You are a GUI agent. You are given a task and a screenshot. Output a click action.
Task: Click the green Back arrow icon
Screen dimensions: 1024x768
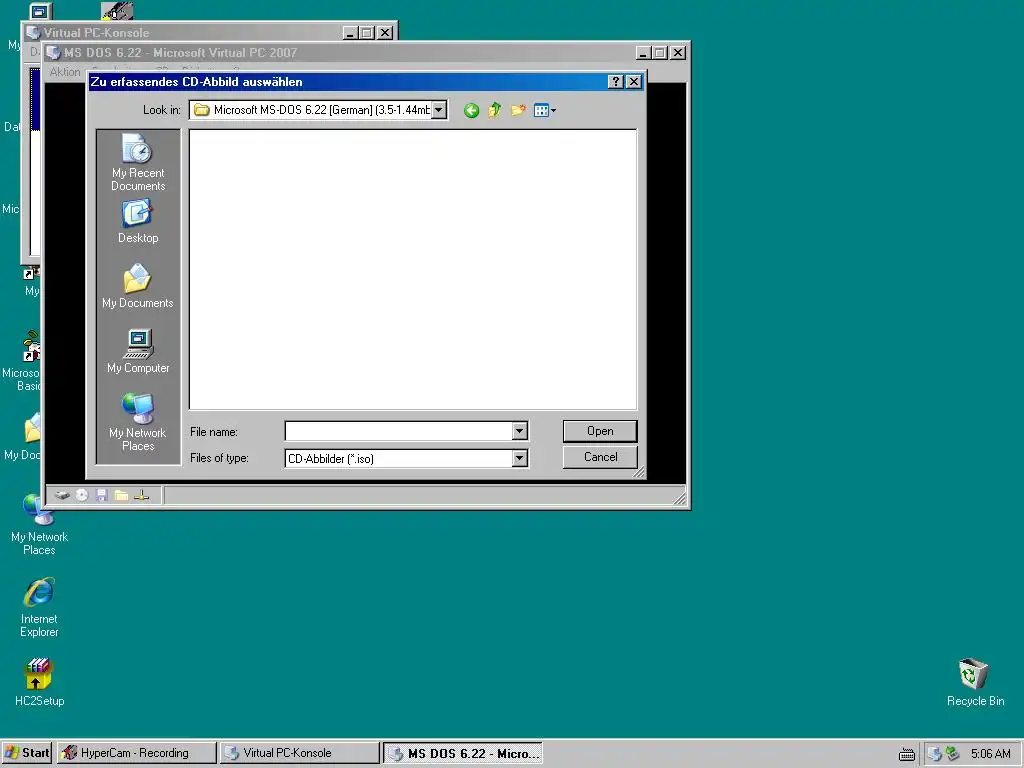pyautogui.click(x=471, y=110)
